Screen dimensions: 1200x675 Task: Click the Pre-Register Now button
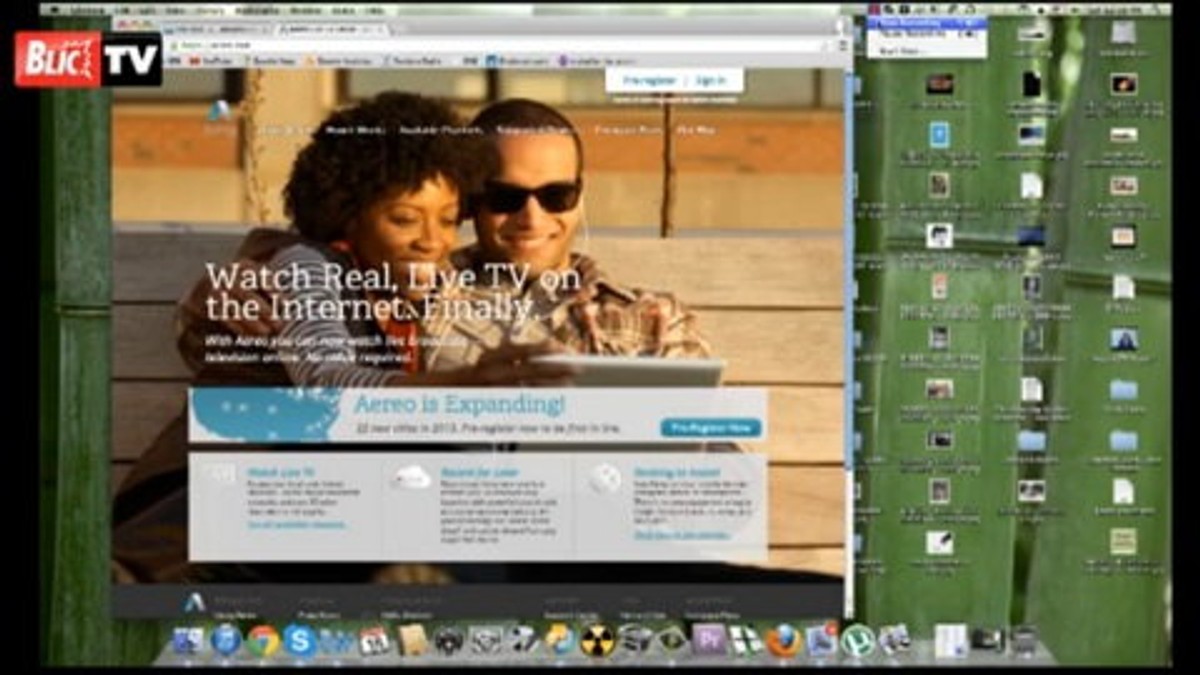(x=711, y=428)
